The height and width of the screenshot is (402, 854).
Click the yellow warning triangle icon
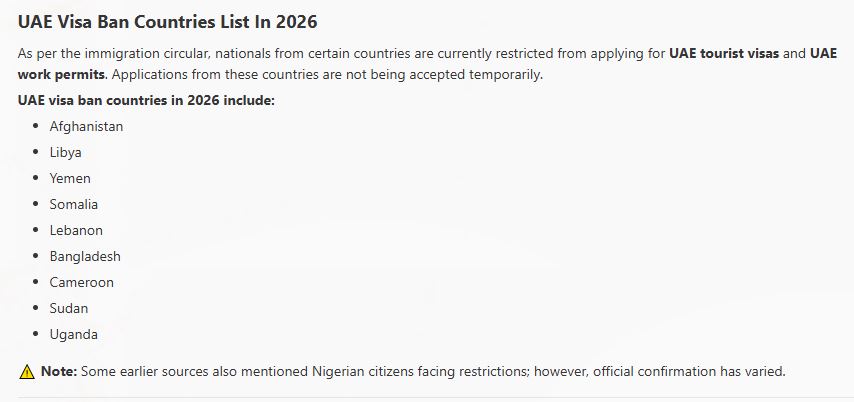27,372
